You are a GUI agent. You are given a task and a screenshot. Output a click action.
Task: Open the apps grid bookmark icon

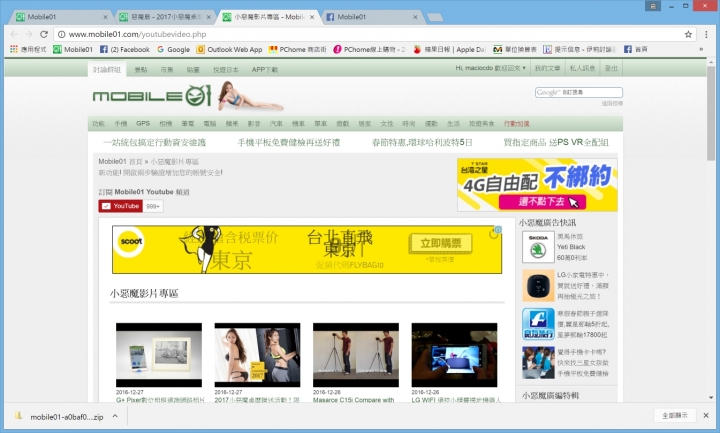click(14, 49)
